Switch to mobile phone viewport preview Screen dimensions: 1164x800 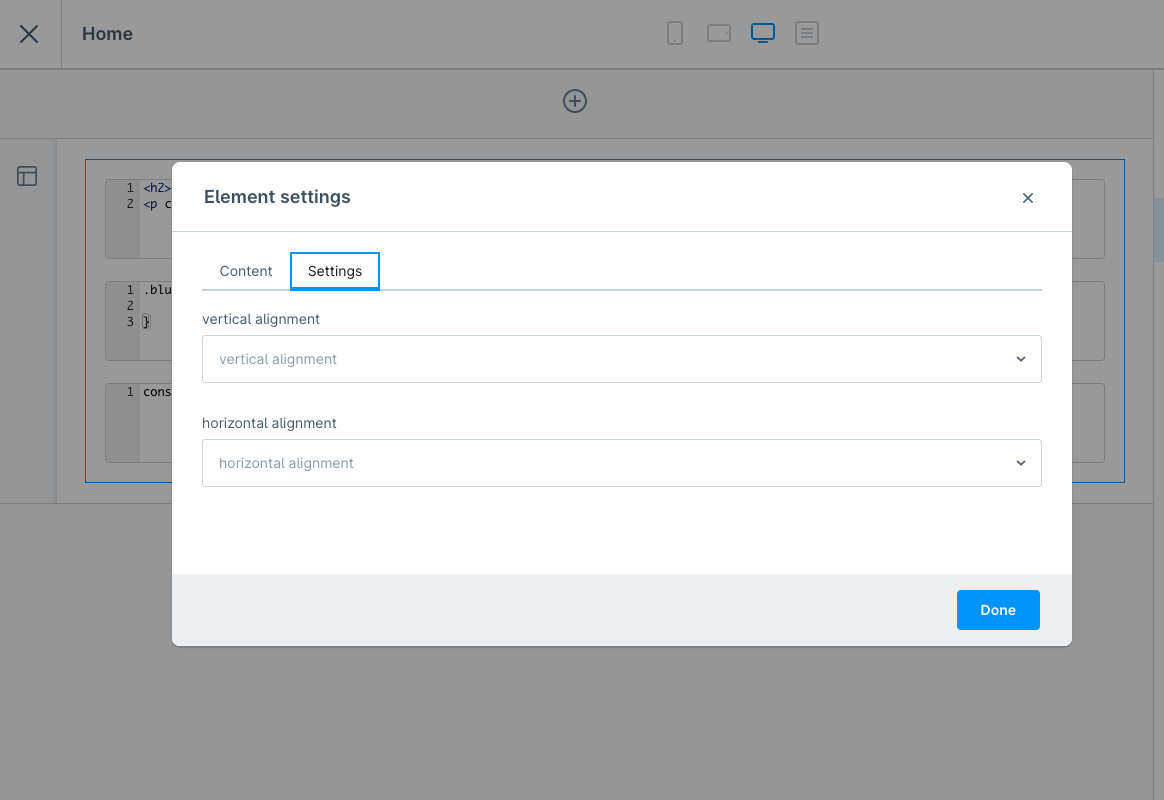675,34
